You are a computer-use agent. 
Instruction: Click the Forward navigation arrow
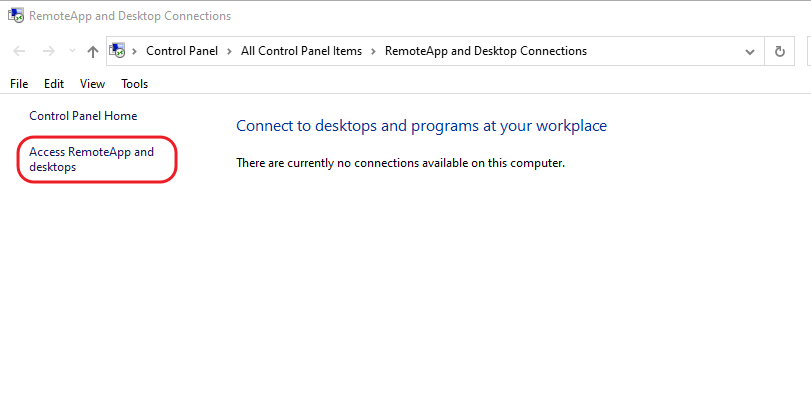point(47,51)
